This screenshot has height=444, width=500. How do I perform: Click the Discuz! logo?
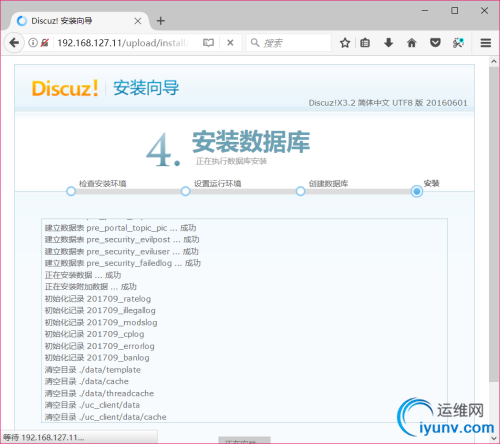click(65, 88)
